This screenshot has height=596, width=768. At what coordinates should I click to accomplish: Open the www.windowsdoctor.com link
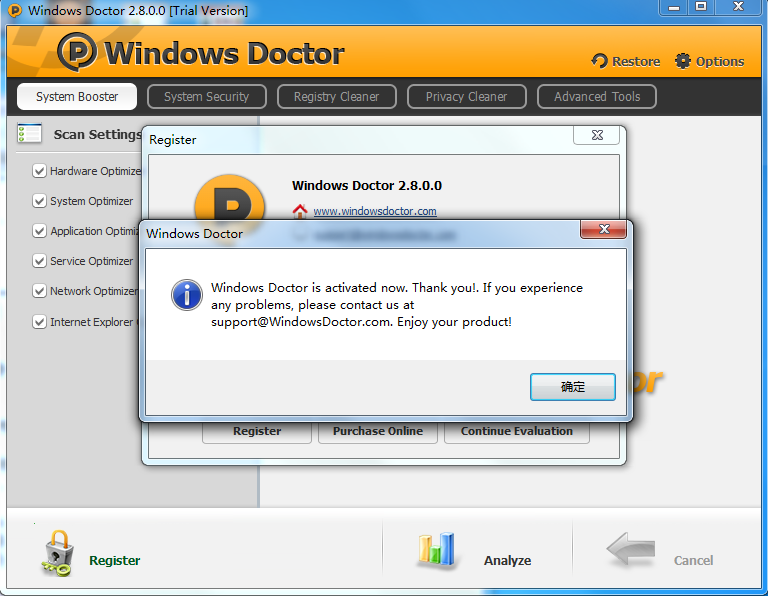coord(375,211)
